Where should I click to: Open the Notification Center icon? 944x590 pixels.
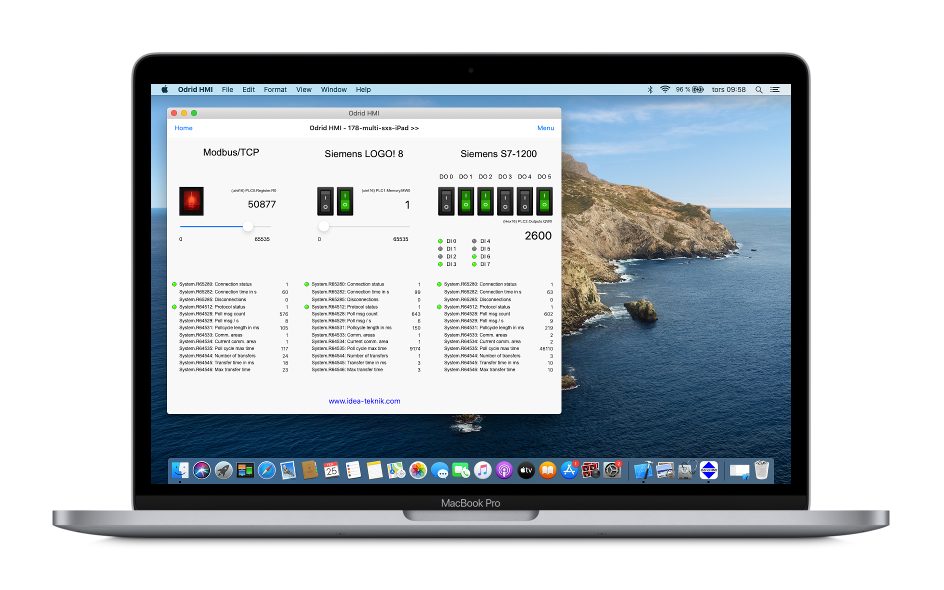pyautogui.click(x=775, y=90)
